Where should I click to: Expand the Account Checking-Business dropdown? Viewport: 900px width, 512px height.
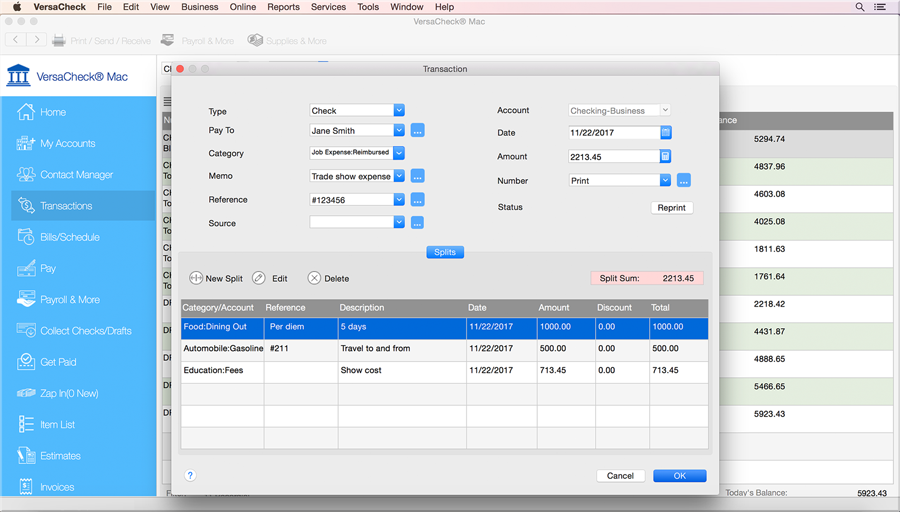pyautogui.click(x=665, y=110)
